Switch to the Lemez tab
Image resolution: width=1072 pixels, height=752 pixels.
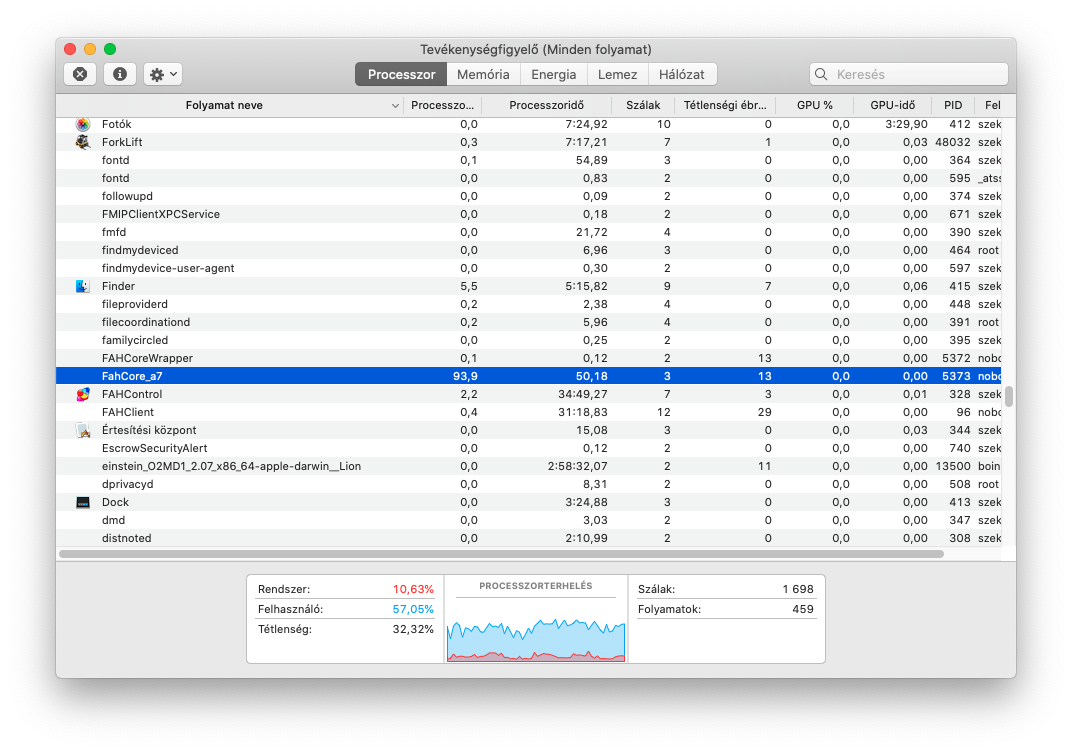(617, 75)
